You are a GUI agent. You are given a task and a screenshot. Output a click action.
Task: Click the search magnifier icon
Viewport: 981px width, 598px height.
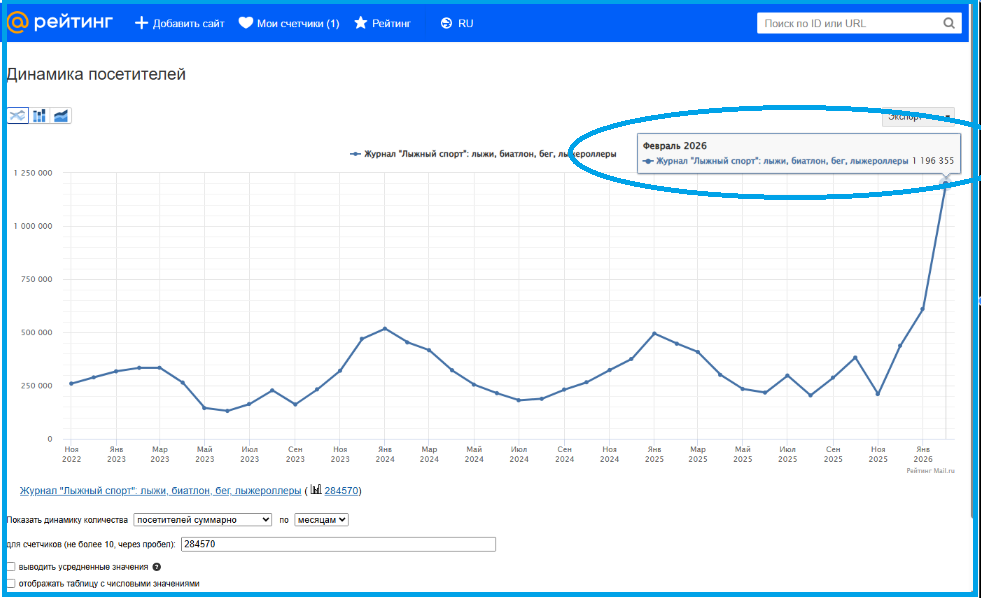(x=949, y=24)
